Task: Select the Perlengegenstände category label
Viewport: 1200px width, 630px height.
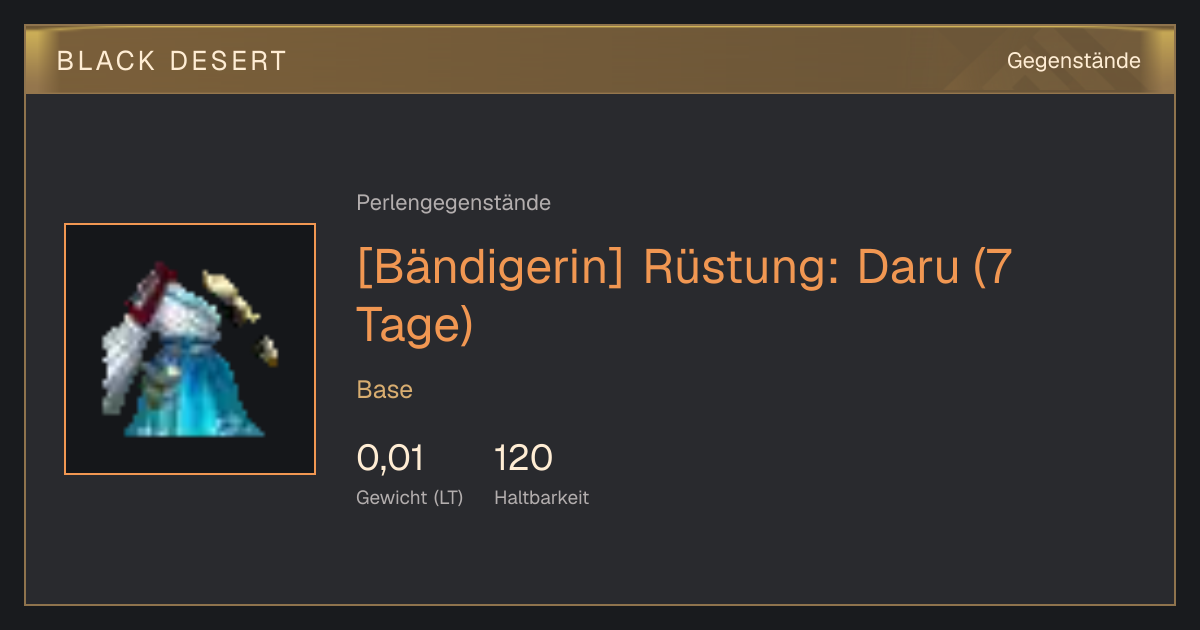Action: (453, 203)
